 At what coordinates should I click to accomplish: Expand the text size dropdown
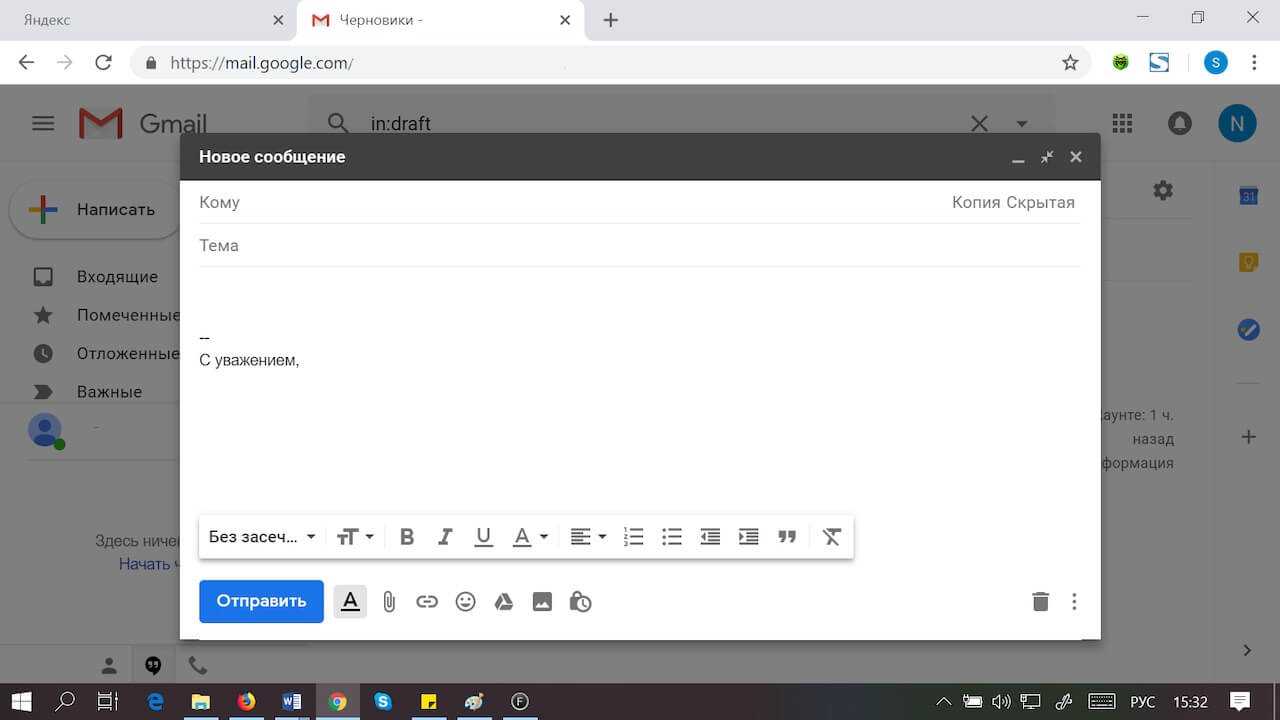click(x=355, y=537)
